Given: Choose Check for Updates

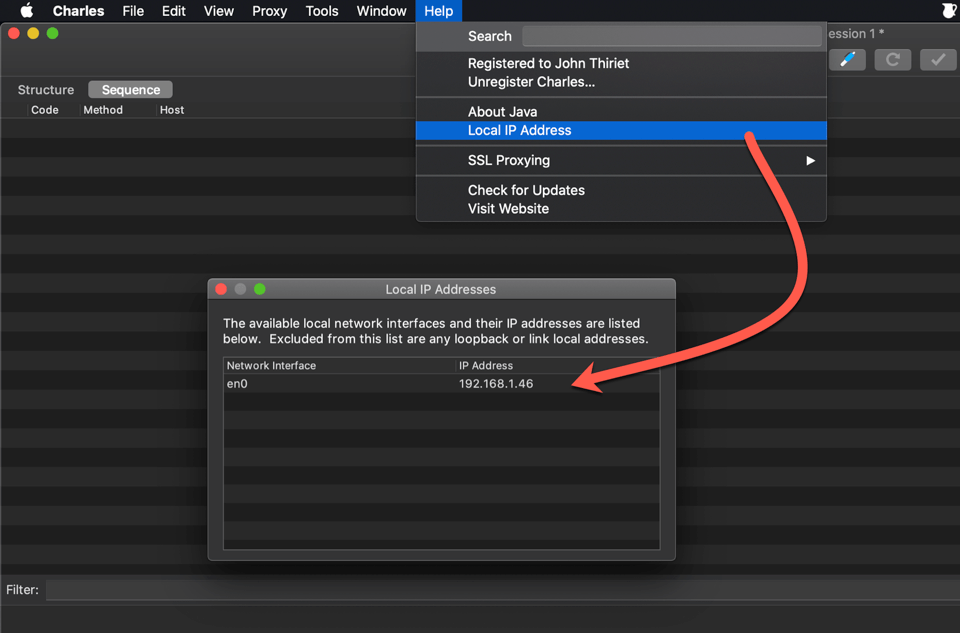Looking at the screenshot, I should coord(621,190).
